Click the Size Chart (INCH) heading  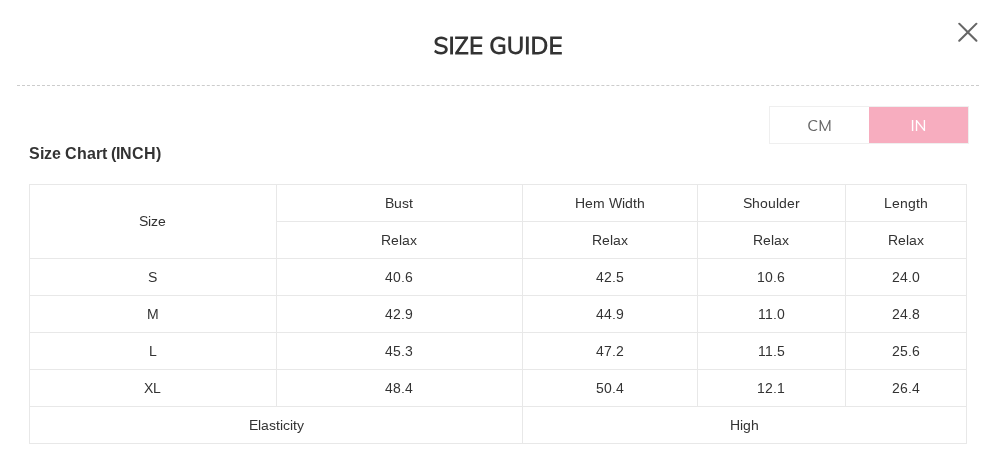[95, 153]
